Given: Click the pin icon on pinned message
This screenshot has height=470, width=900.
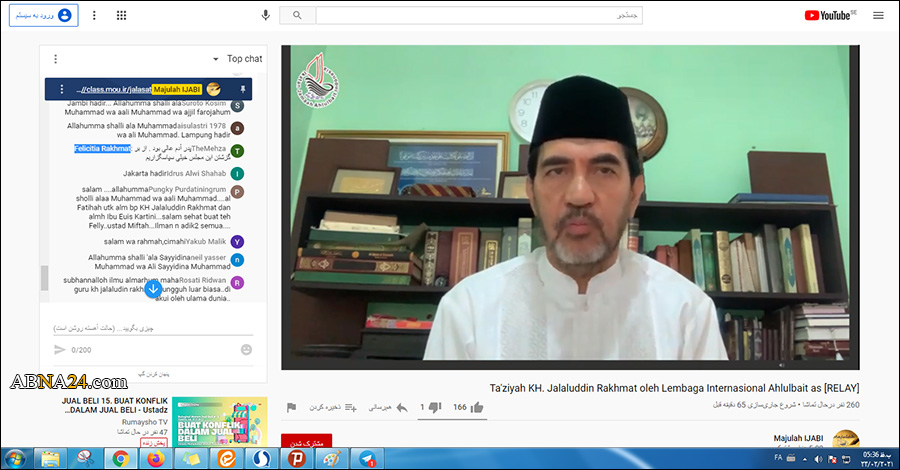Looking at the screenshot, I should pyautogui.click(x=242, y=89).
